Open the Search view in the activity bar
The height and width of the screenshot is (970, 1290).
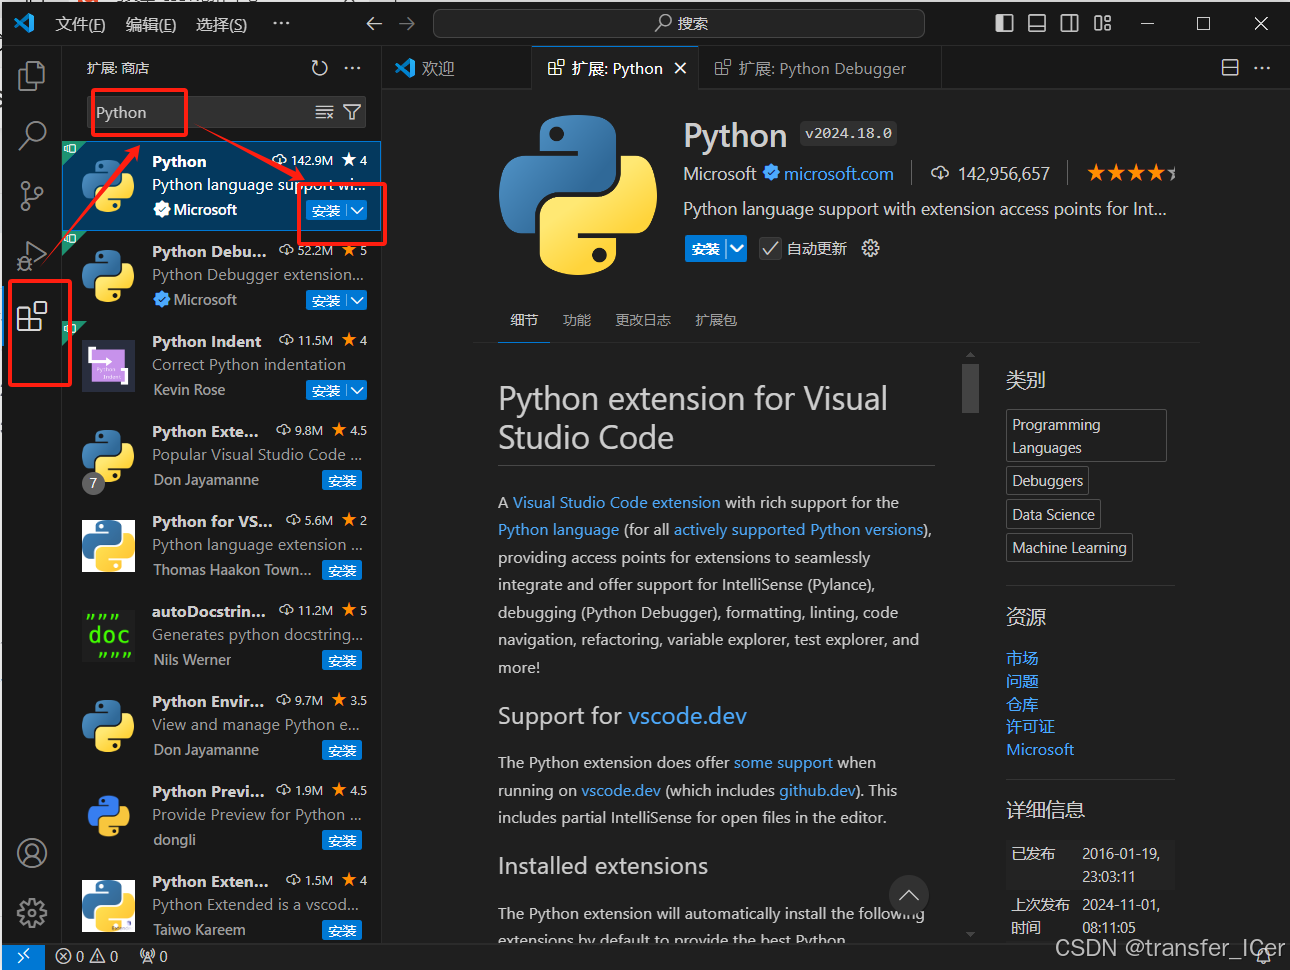[x=31, y=135]
